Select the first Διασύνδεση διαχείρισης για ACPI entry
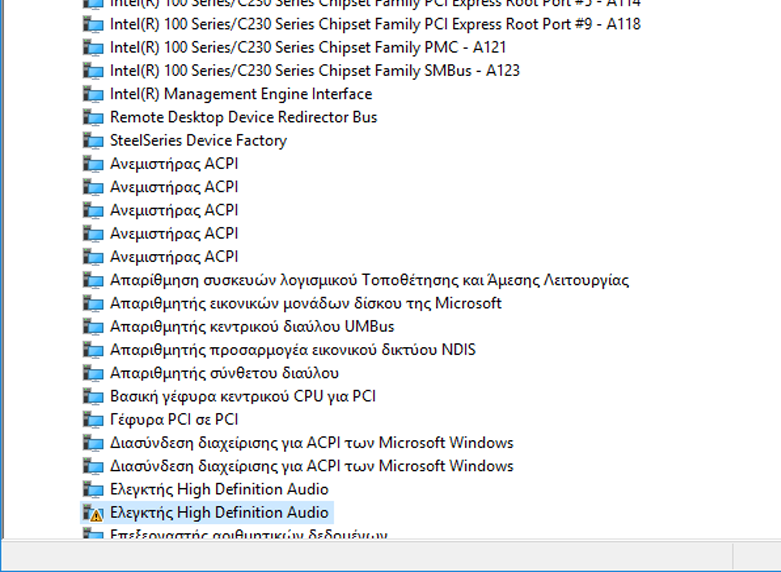 [x=311, y=443]
